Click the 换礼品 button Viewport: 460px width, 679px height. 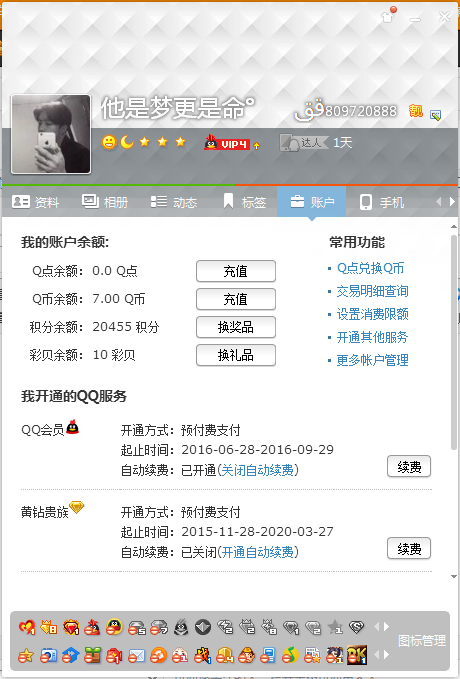[x=236, y=355]
